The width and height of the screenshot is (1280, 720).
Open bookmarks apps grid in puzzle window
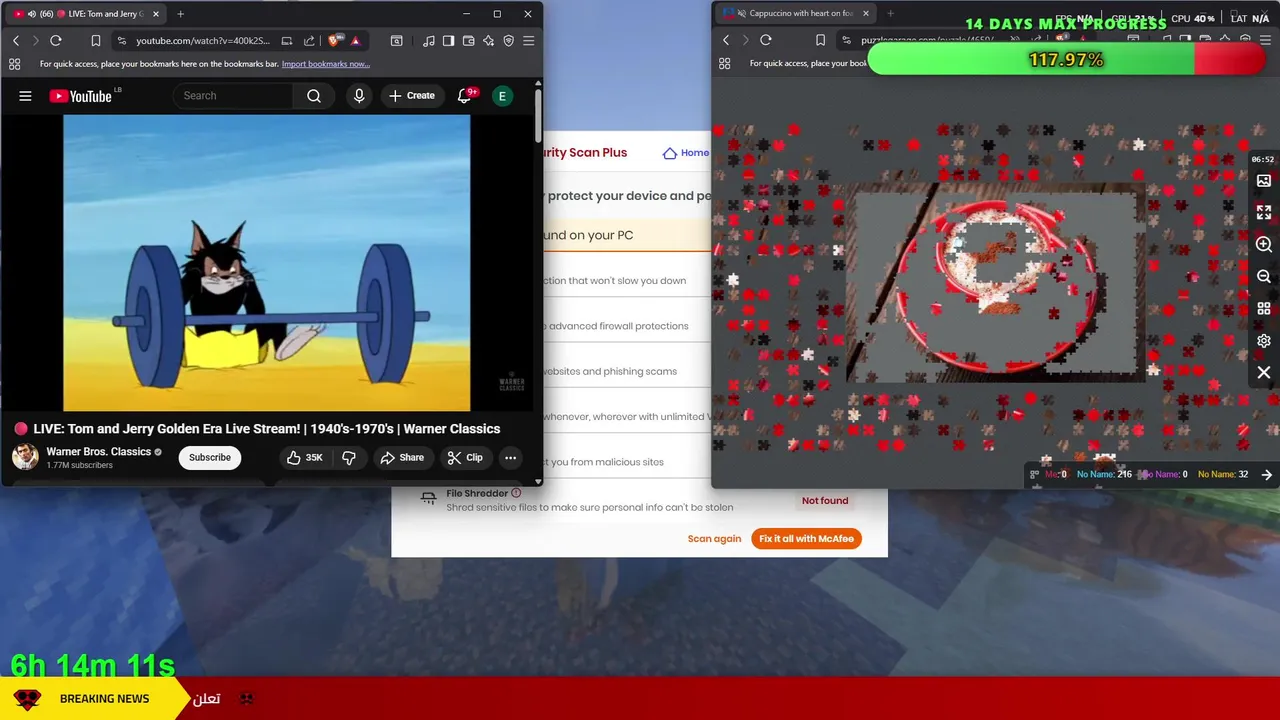click(725, 63)
